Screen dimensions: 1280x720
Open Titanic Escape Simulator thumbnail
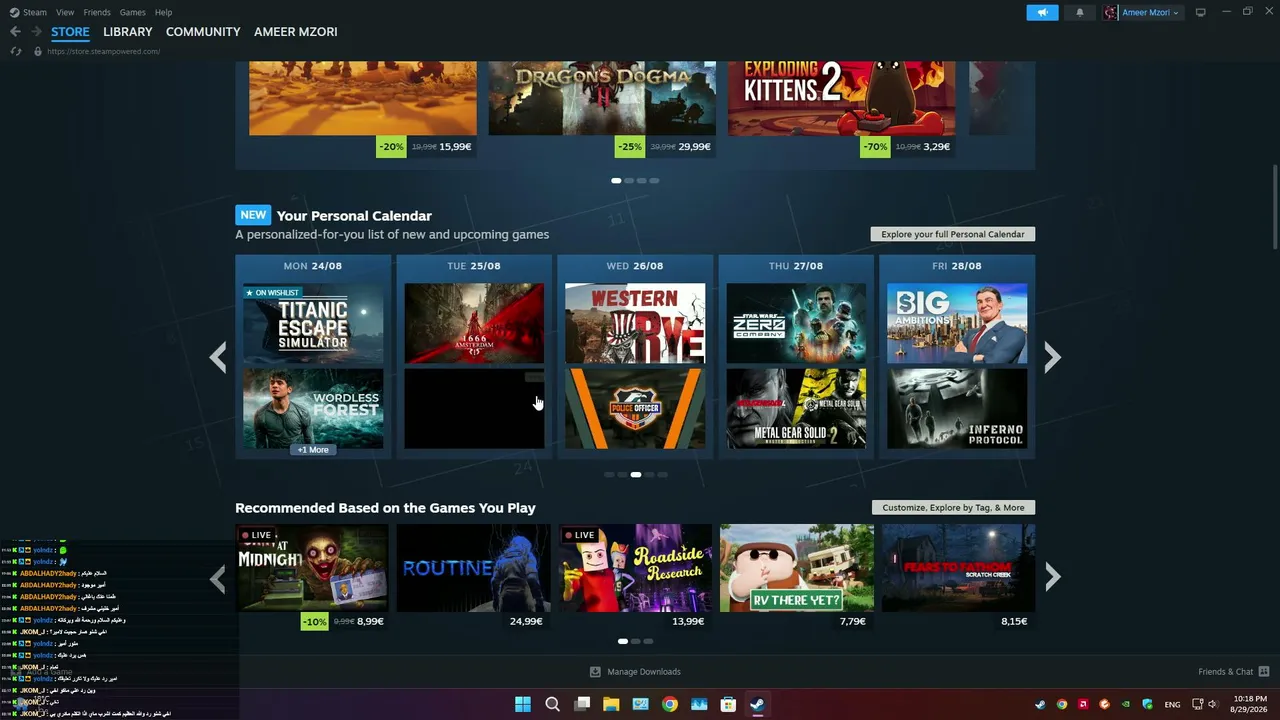[313, 323]
